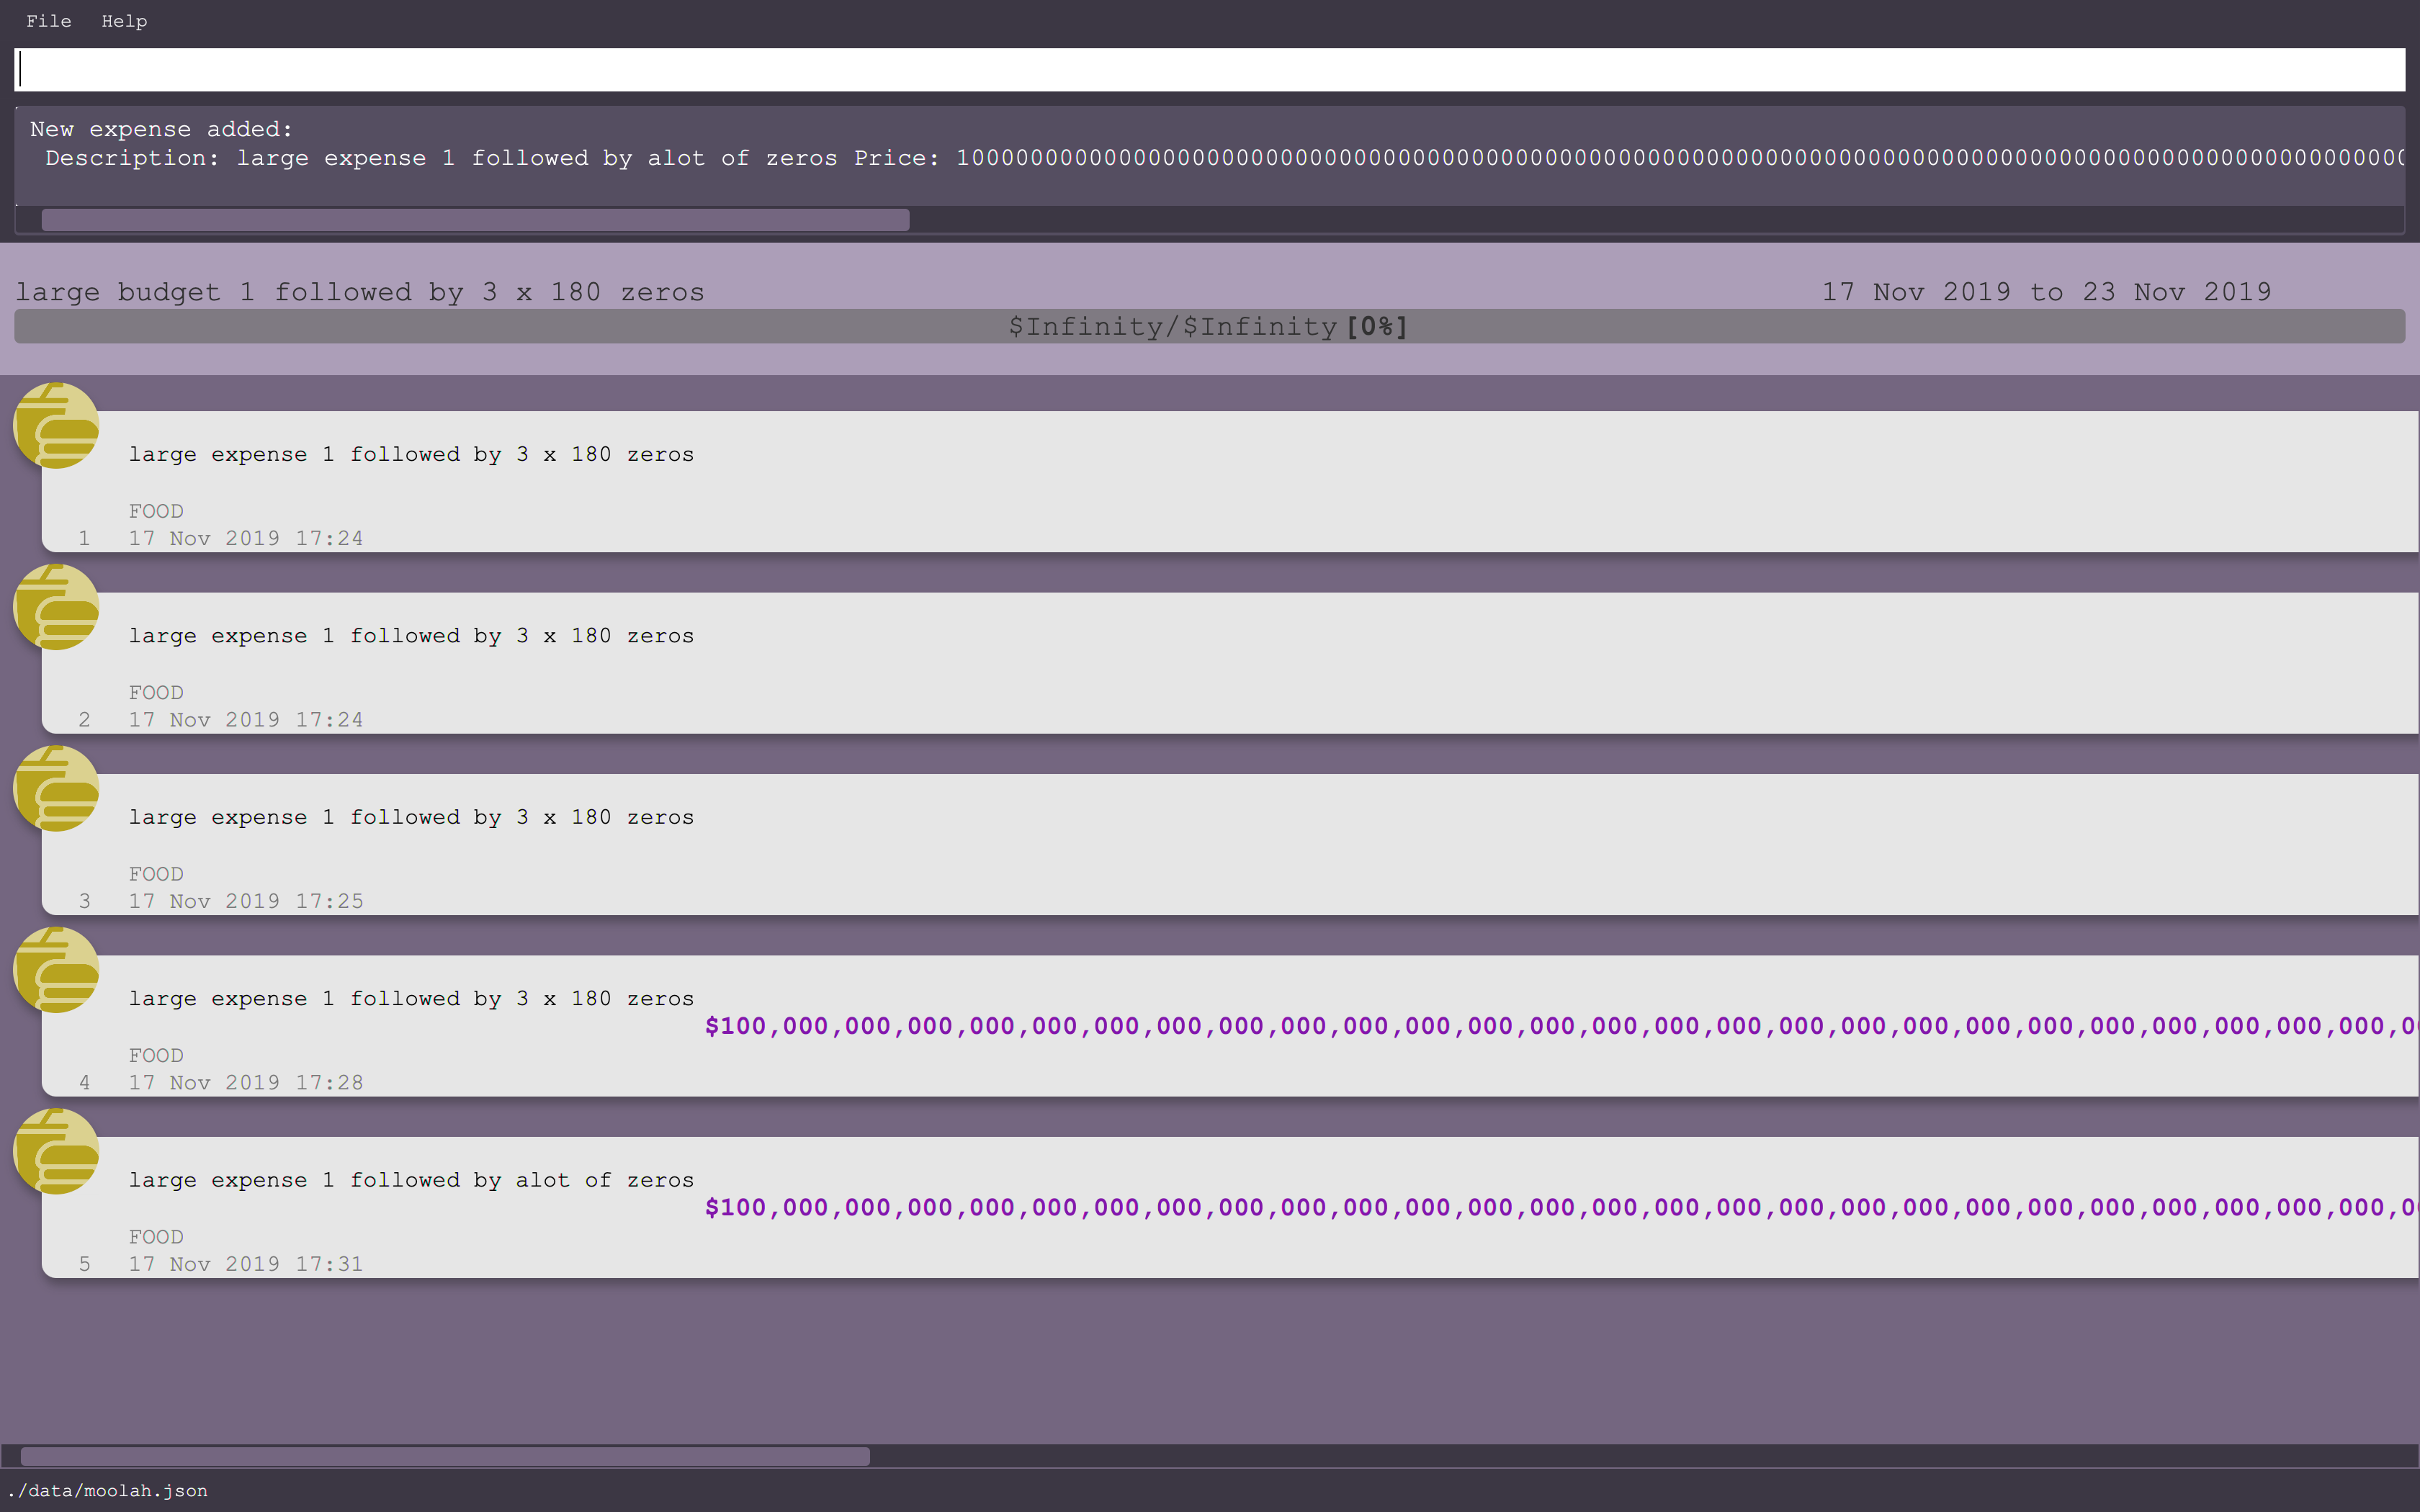Click the expense list horizontal scrollbar thumb
2420x1512 pixels.
[445, 1456]
